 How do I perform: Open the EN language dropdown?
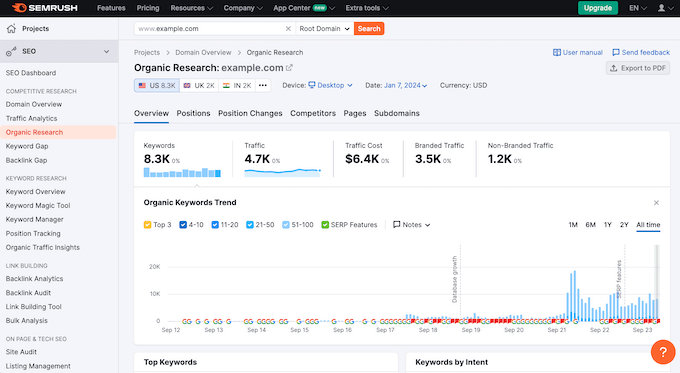point(638,8)
